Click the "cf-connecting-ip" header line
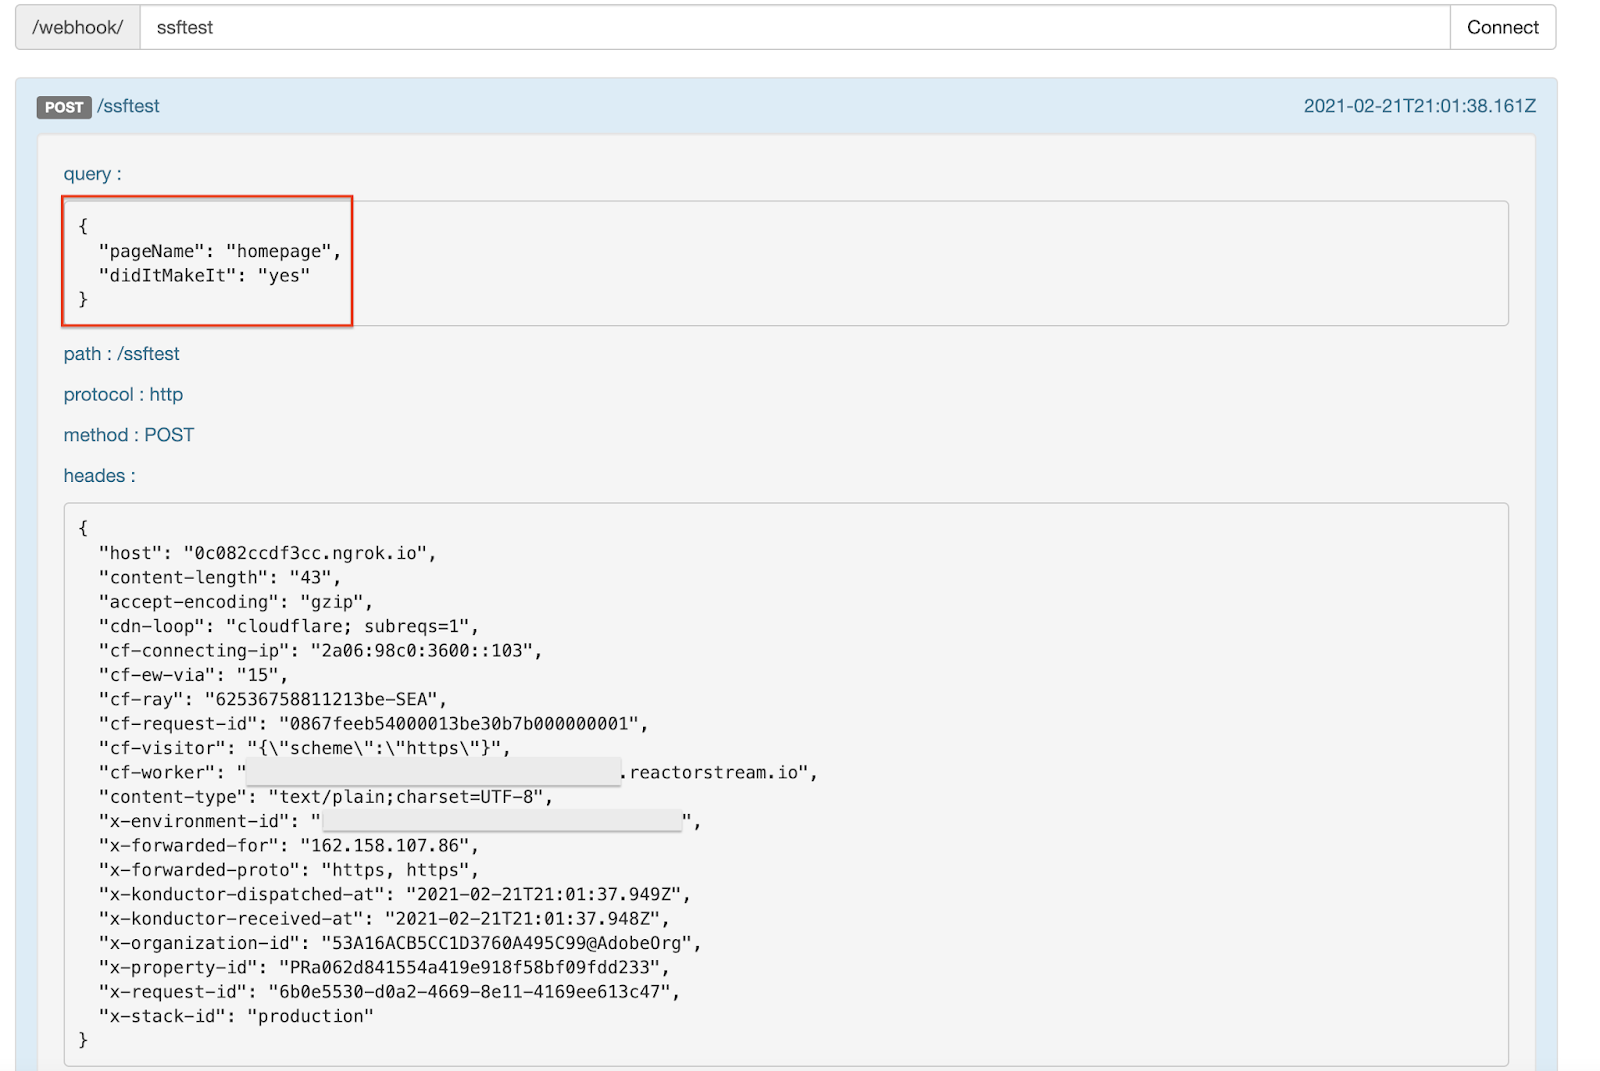Image resolution: width=1600 pixels, height=1071 pixels. [x=321, y=651]
